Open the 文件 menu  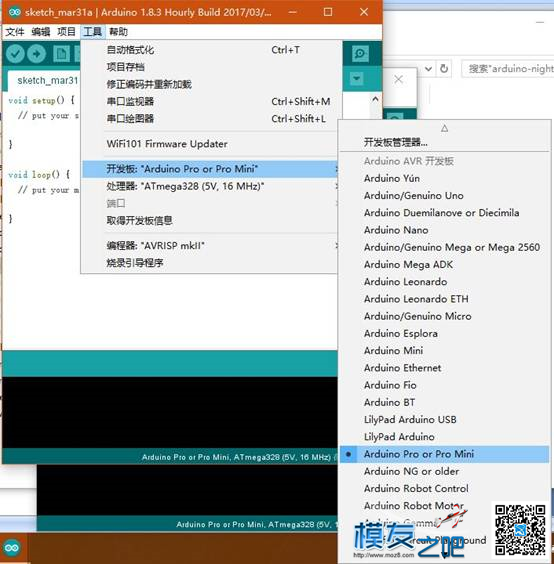coord(15,32)
